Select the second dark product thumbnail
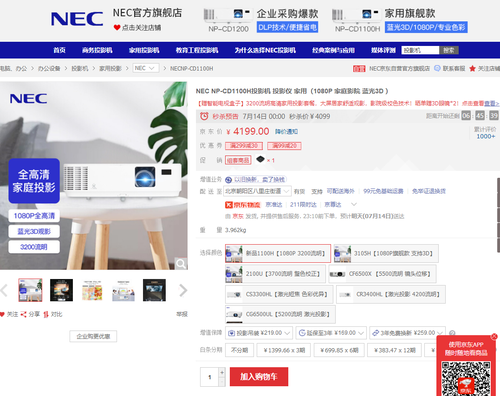Screen dimensions: 500x396 point(61,290)
